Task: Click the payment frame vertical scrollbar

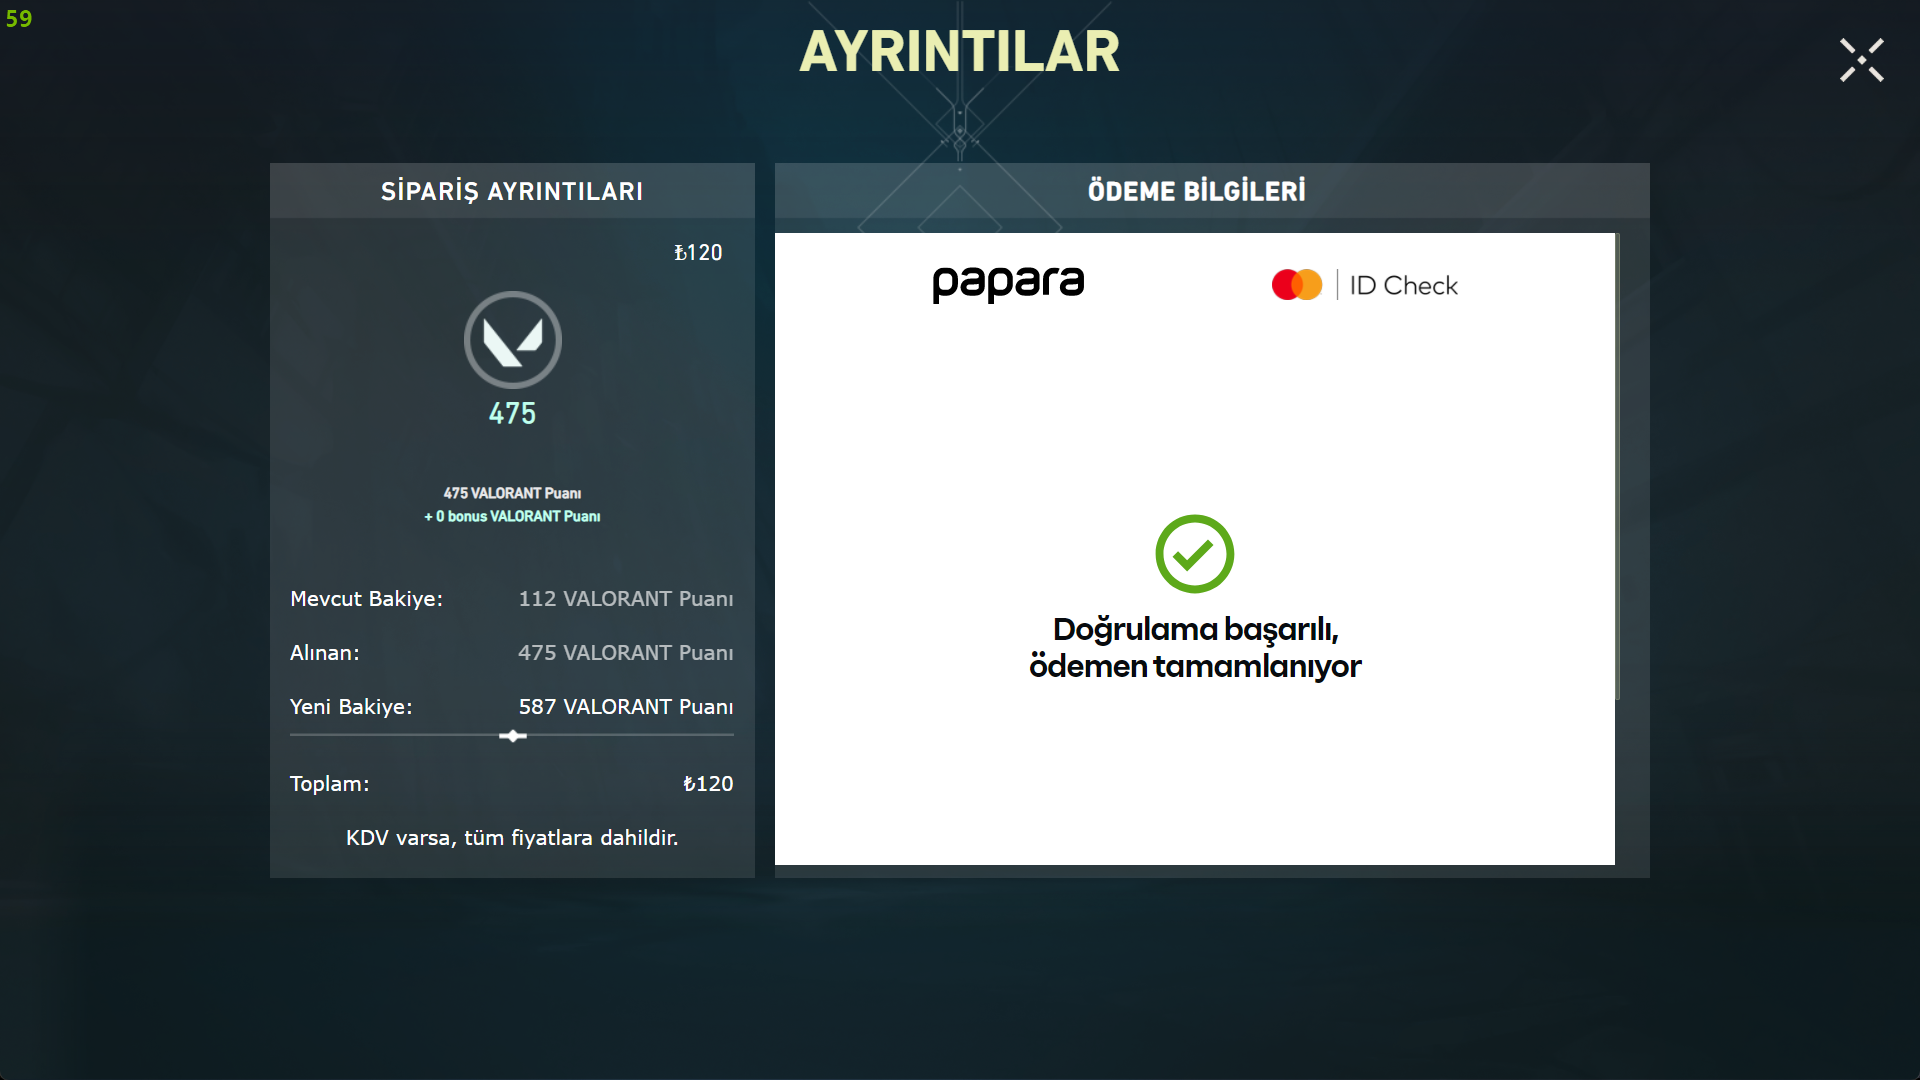Action: 1617,466
